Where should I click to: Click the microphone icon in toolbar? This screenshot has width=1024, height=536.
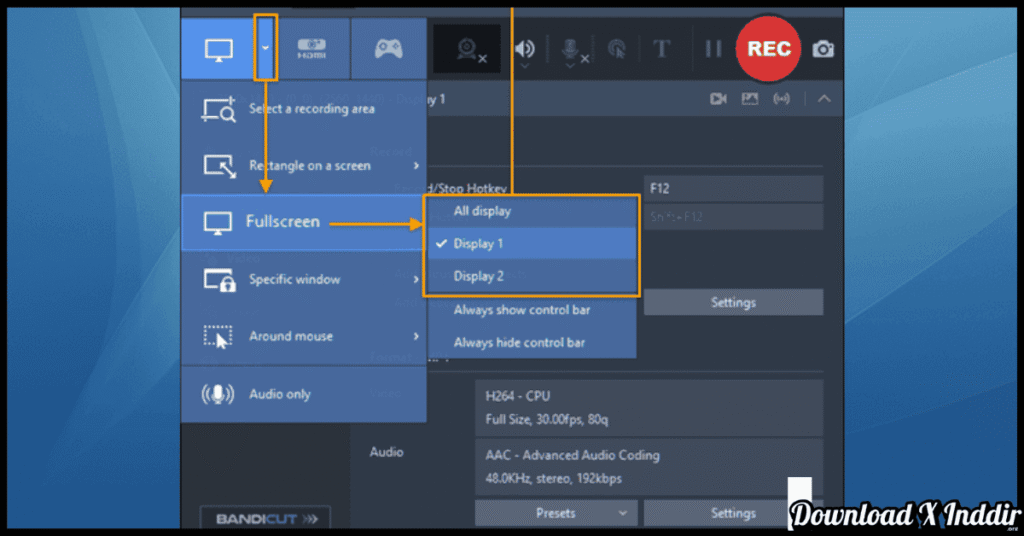[571, 50]
